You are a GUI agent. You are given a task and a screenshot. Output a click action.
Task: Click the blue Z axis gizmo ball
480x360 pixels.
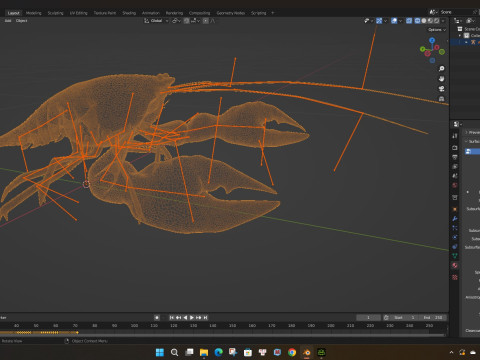(432, 40)
